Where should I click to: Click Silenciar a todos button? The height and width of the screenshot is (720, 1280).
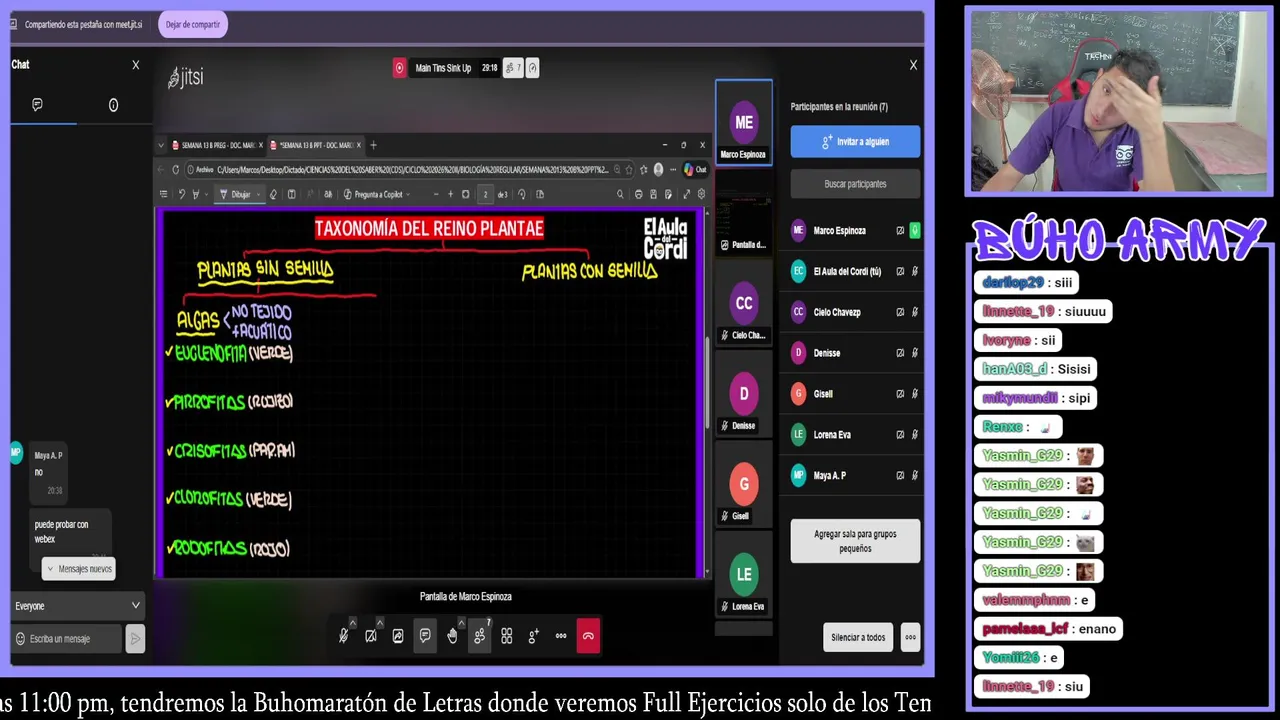click(858, 637)
